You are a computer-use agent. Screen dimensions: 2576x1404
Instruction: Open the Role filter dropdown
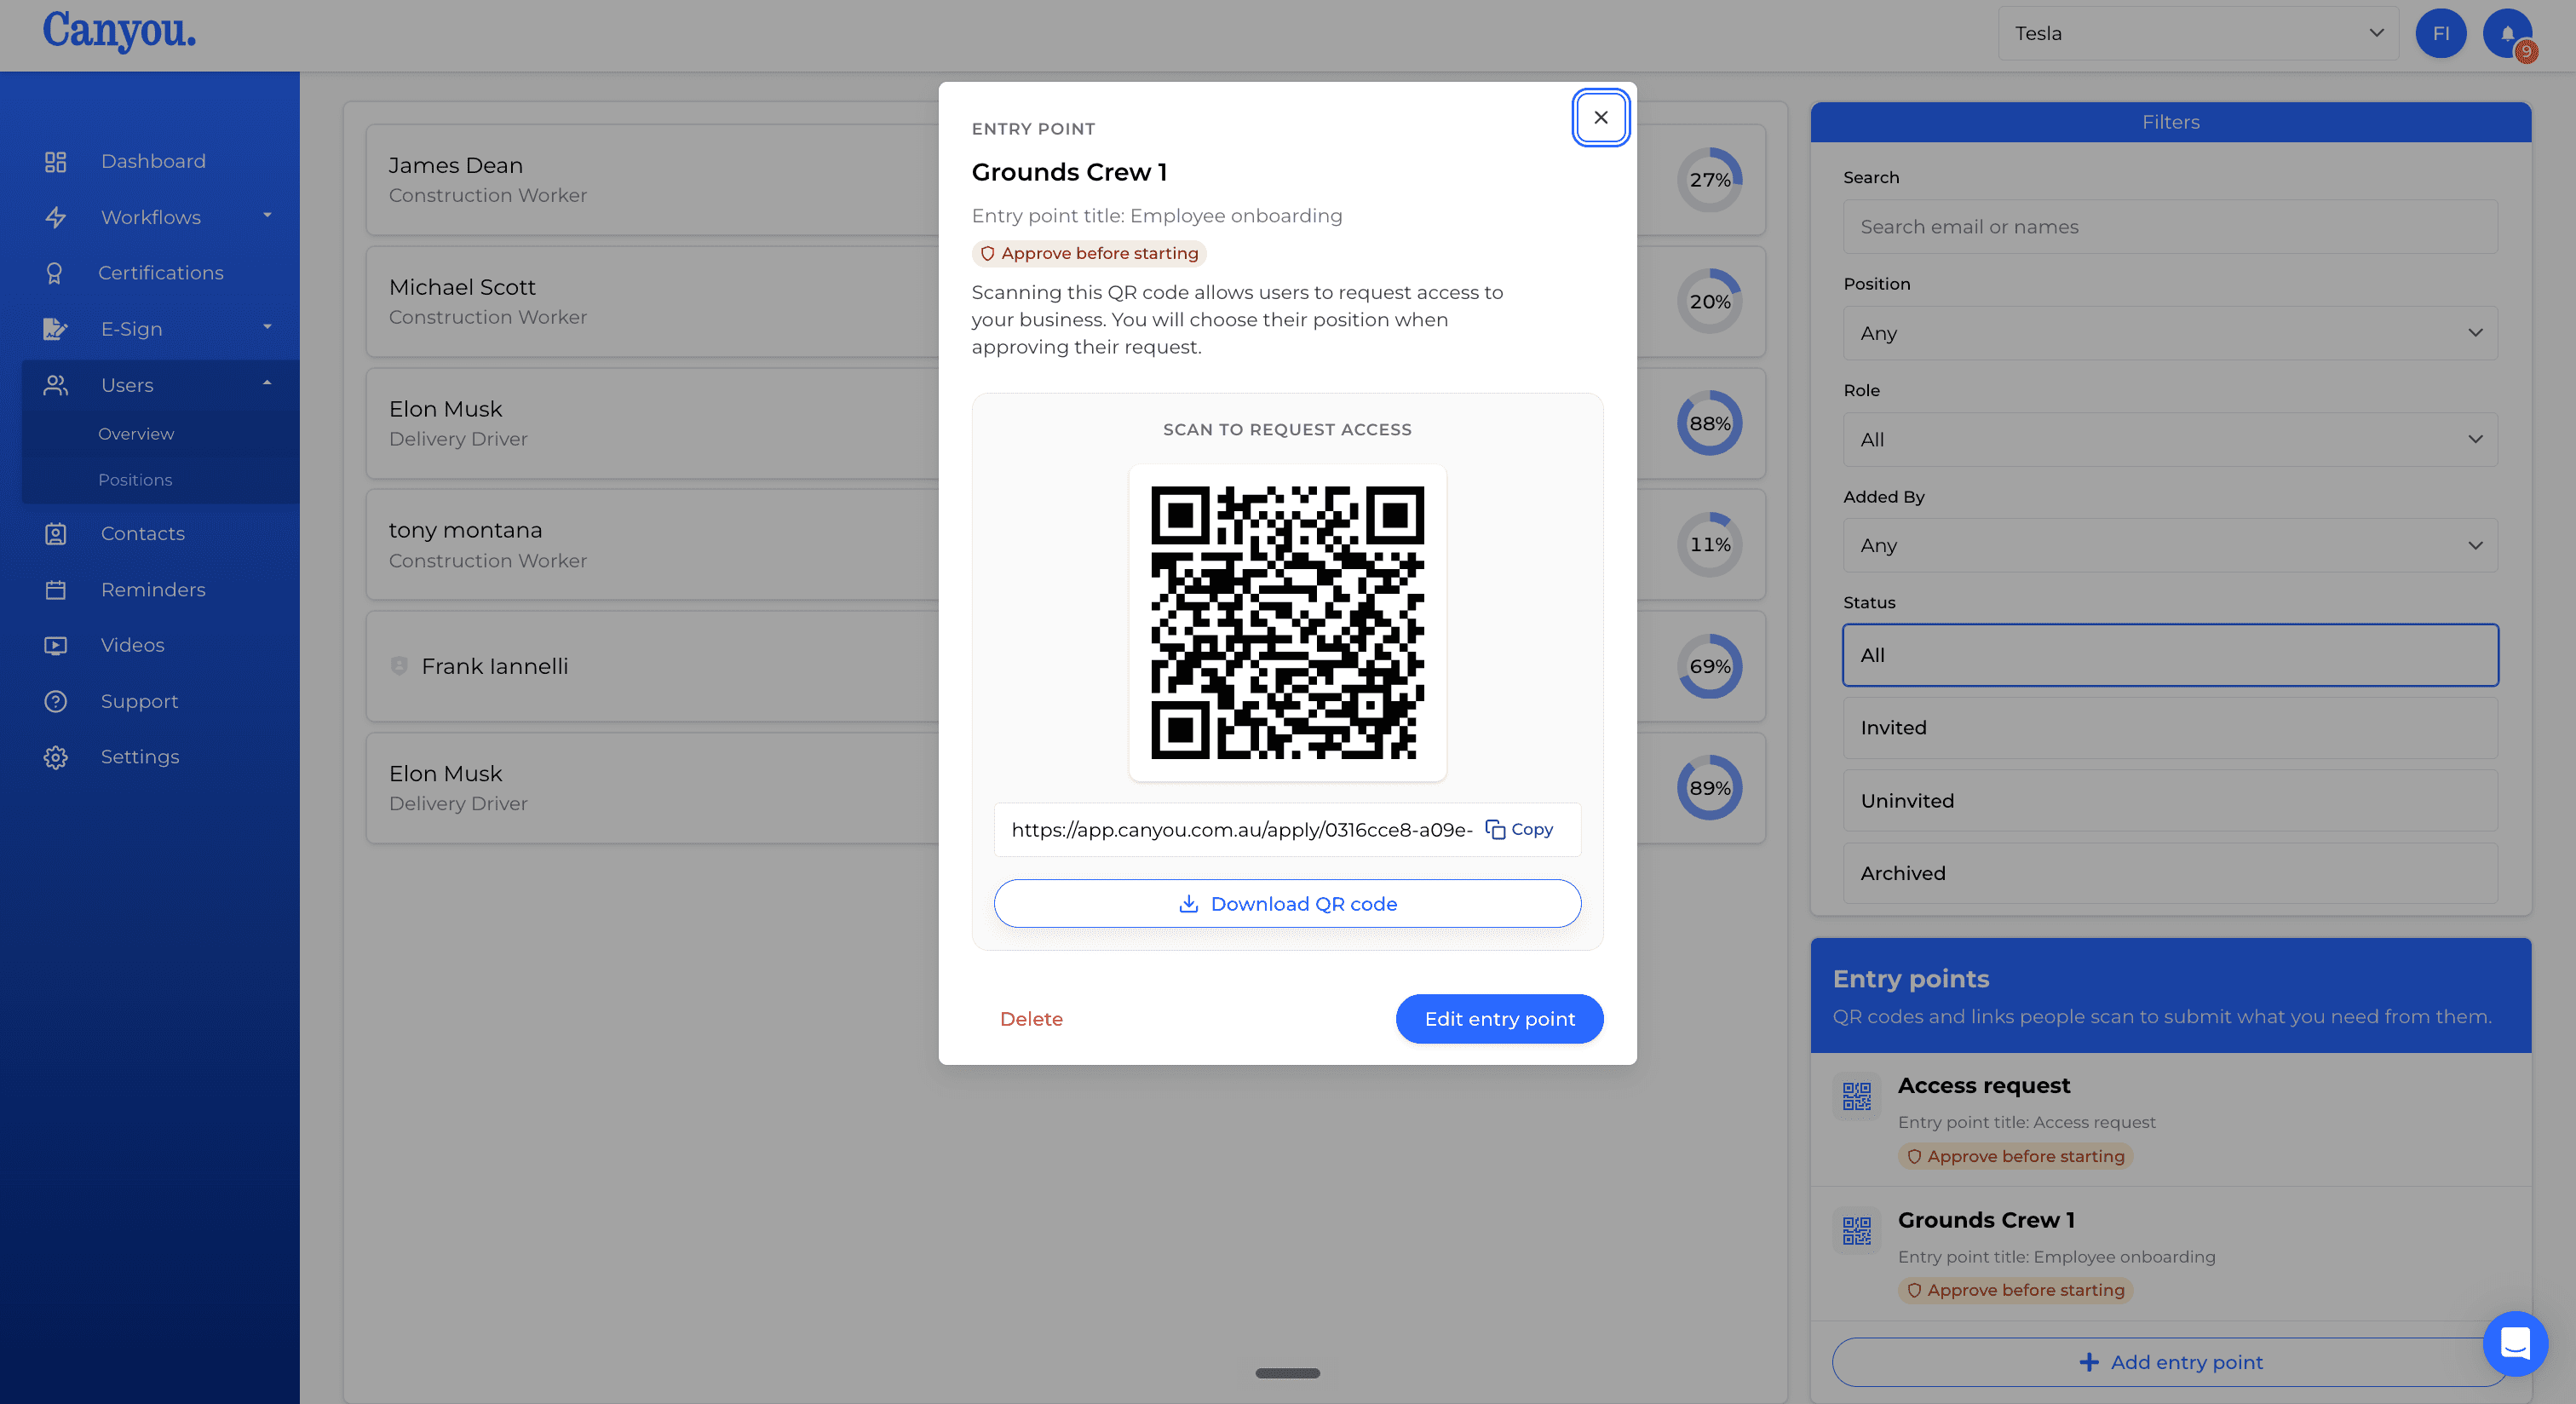pos(2169,439)
